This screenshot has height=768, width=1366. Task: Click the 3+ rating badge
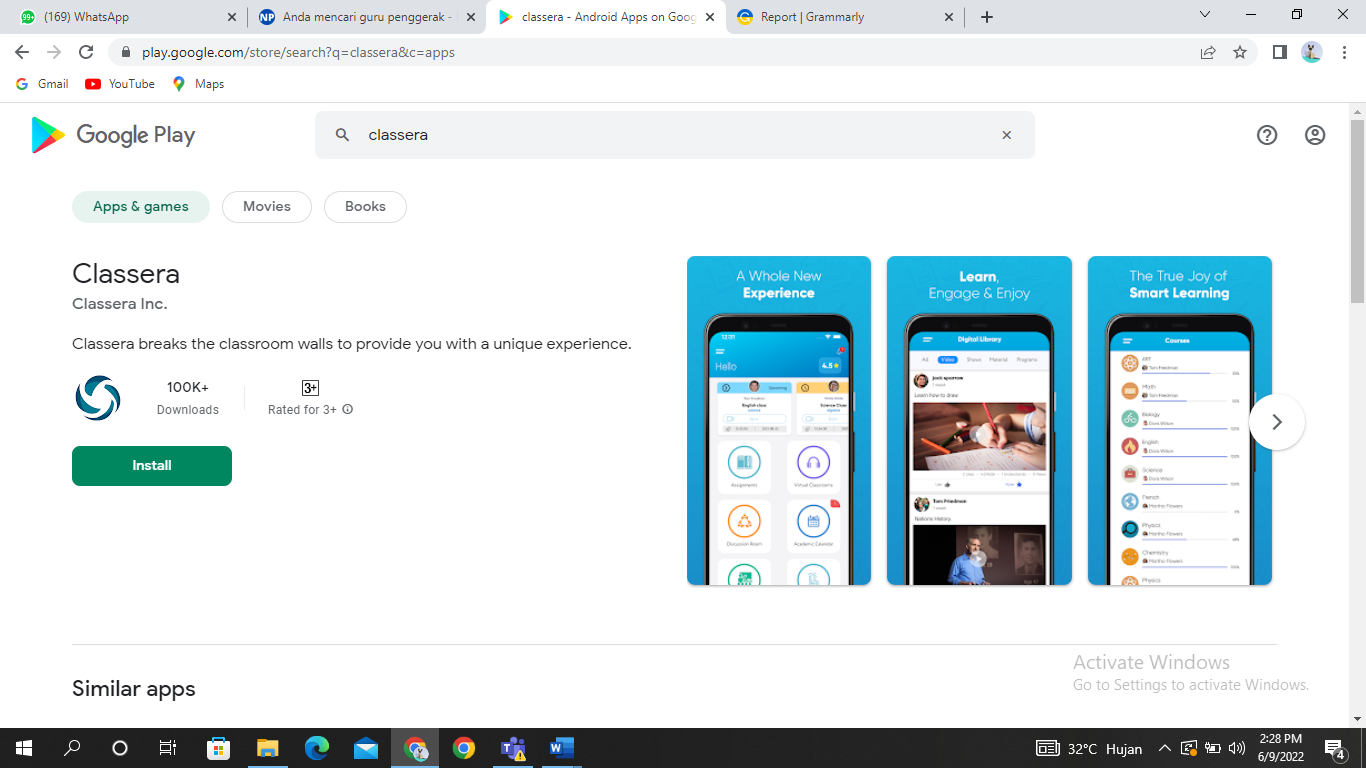[x=310, y=388]
